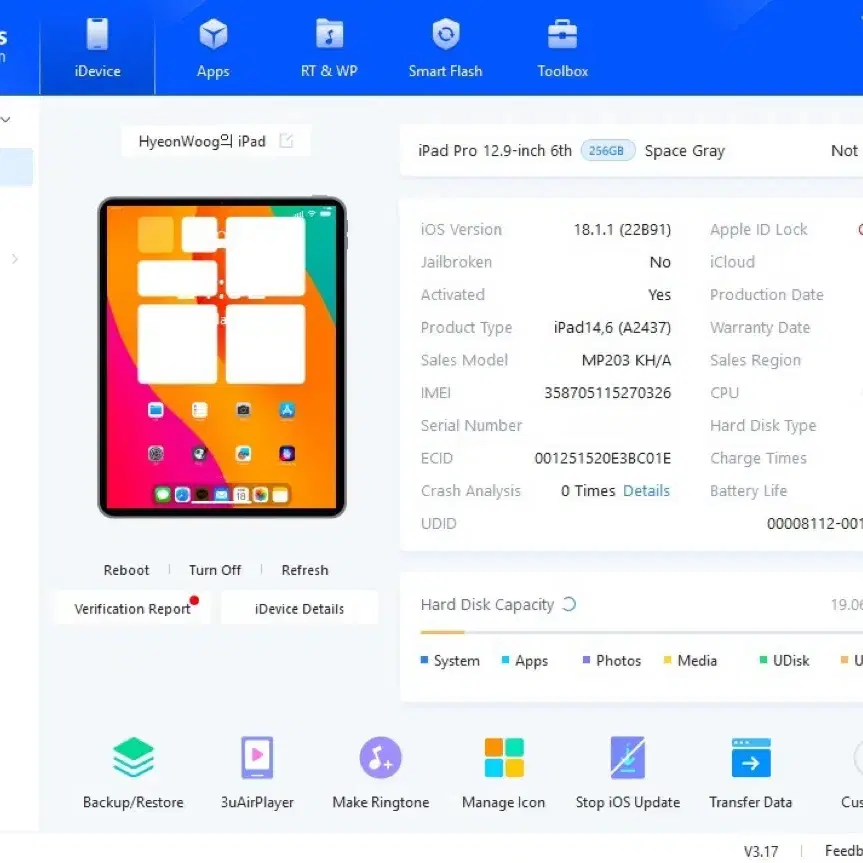This screenshot has width=863, height=863.
Task: Switch to the Apps tab
Action: [213, 48]
